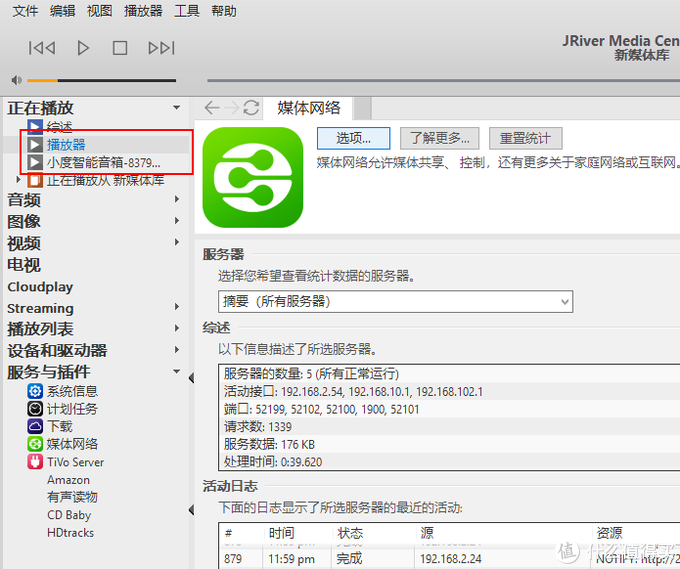The width and height of the screenshot is (680, 569).
Task: Collapse the 服务与插件 section
Action: point(176,371)
